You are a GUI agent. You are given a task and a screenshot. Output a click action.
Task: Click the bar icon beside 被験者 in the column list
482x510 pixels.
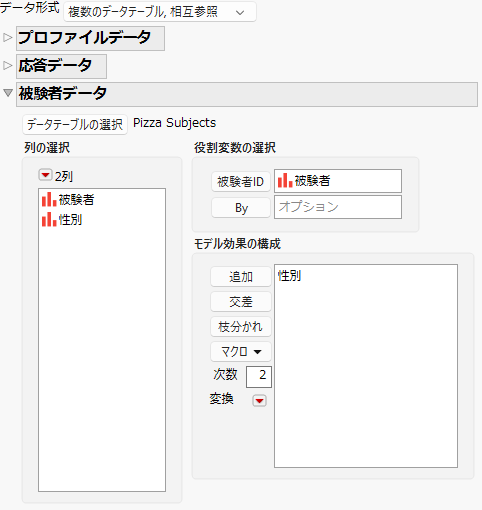coord(49,200)
